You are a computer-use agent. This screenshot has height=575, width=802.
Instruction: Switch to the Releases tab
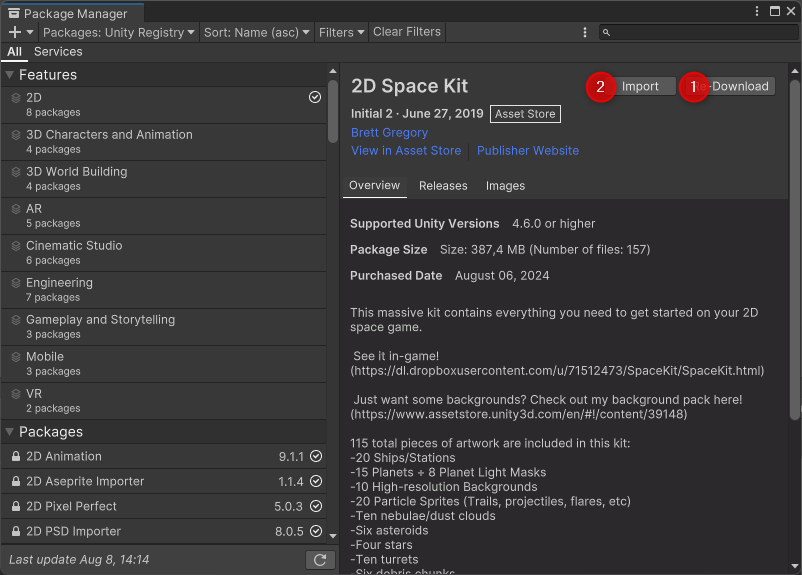click(443, 186)
